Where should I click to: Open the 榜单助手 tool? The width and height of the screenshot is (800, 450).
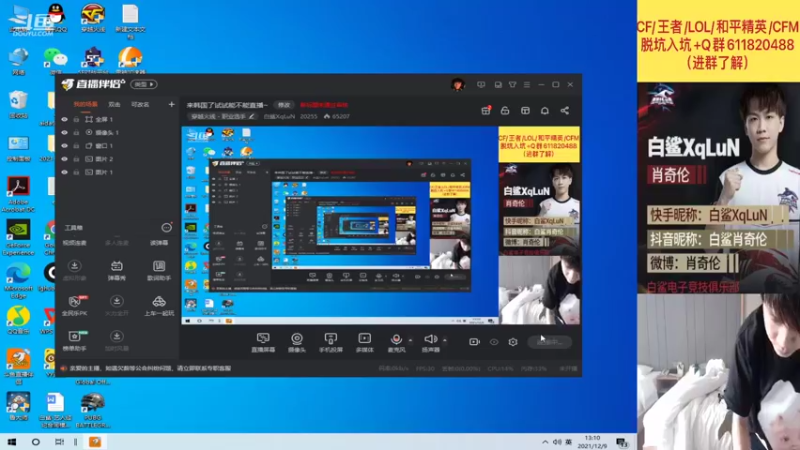74,340
